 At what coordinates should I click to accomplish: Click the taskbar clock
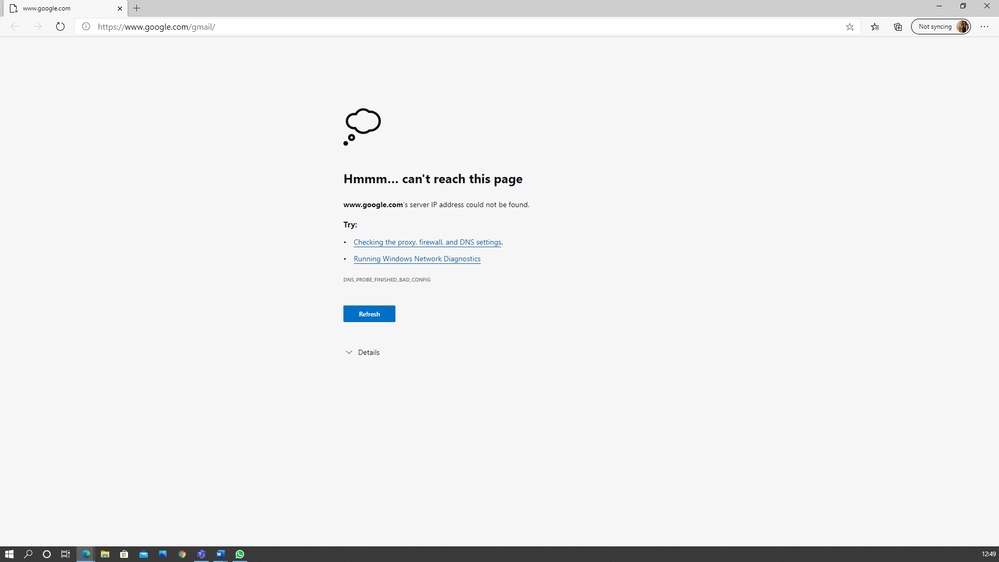pos(988,554)
